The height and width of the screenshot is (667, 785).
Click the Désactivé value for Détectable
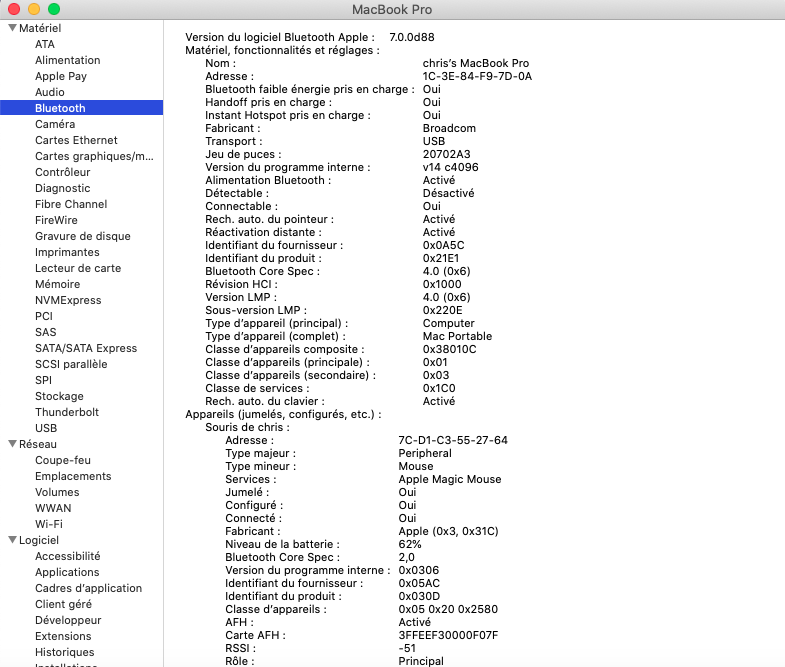coord(448,193)
